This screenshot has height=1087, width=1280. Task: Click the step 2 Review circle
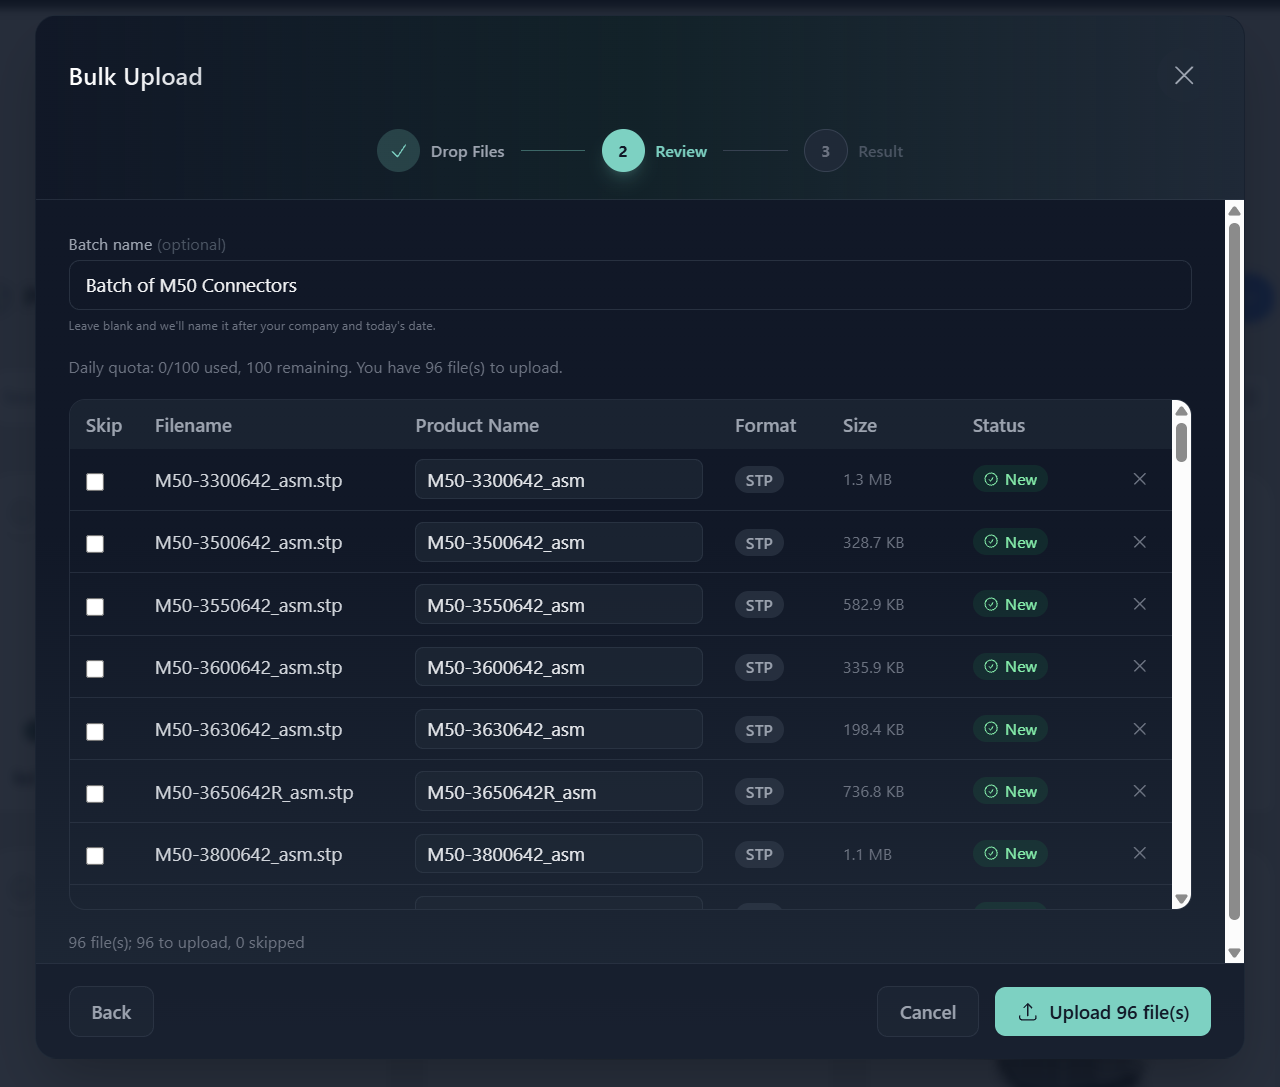pyautogui.click(x=623, y=151)
